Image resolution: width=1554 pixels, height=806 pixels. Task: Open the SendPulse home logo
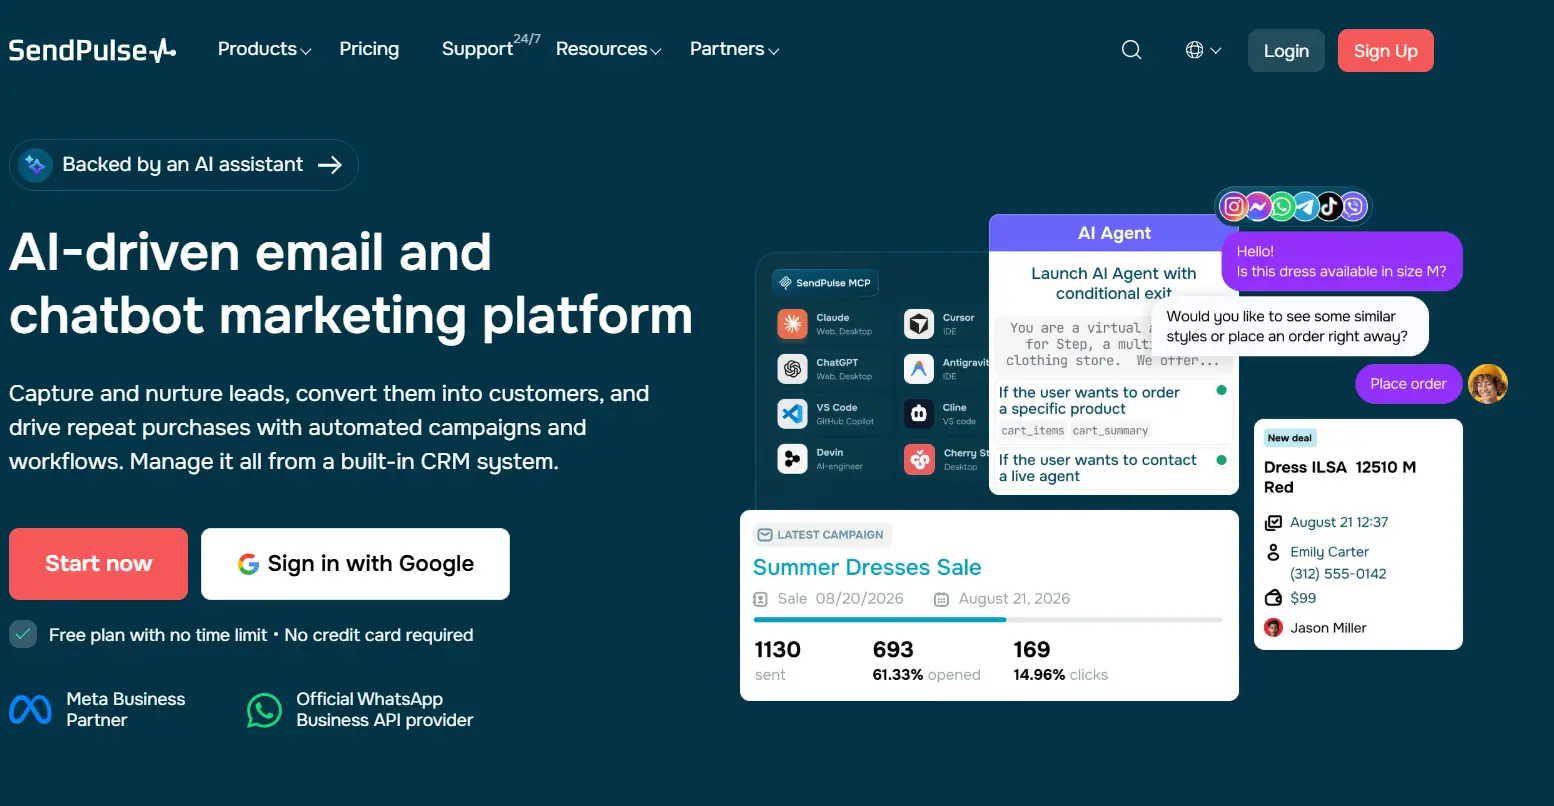(92, 50)
